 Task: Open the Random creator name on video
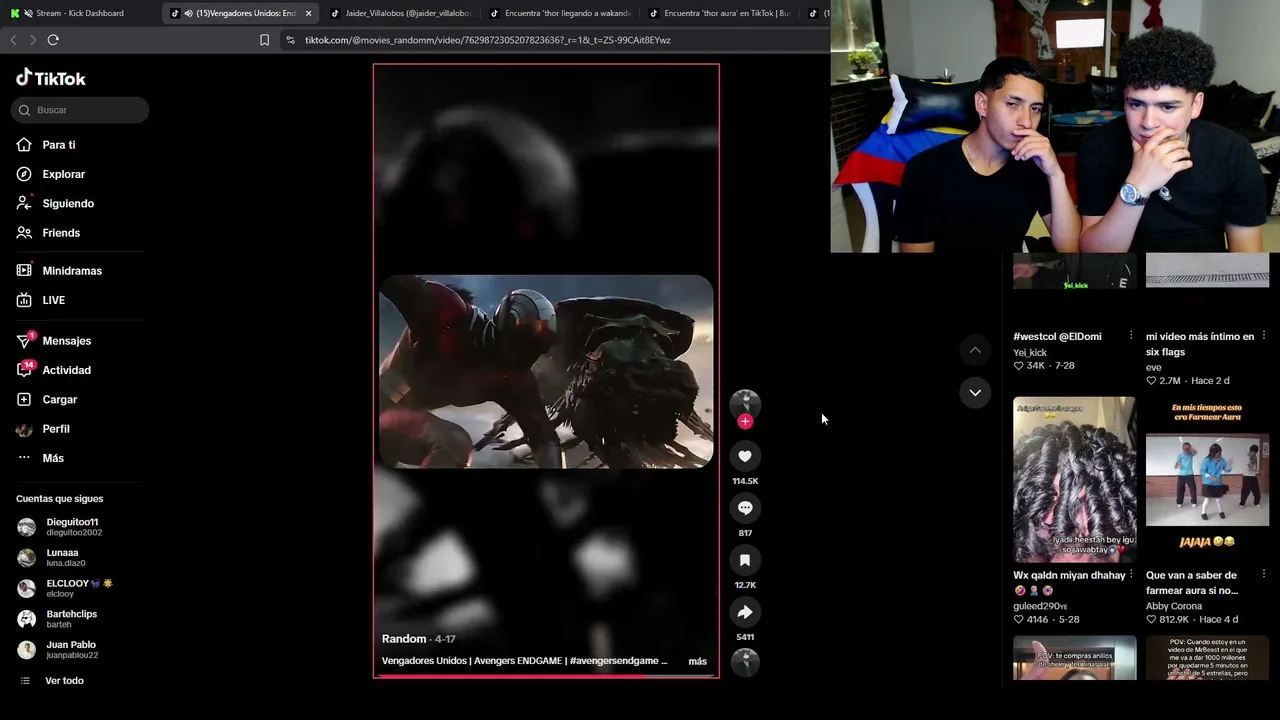click(x=404, y=639)
